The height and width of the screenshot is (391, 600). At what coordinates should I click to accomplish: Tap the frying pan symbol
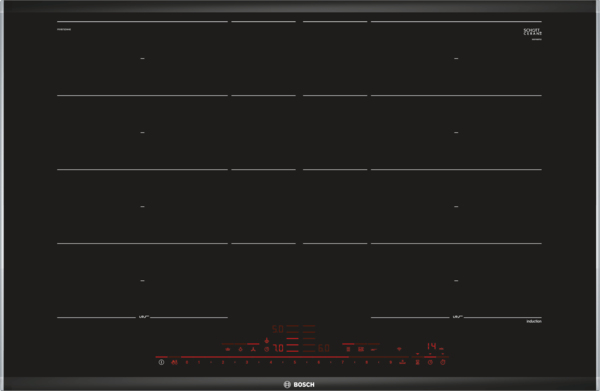pyautogui.click(x=374, y=349)
